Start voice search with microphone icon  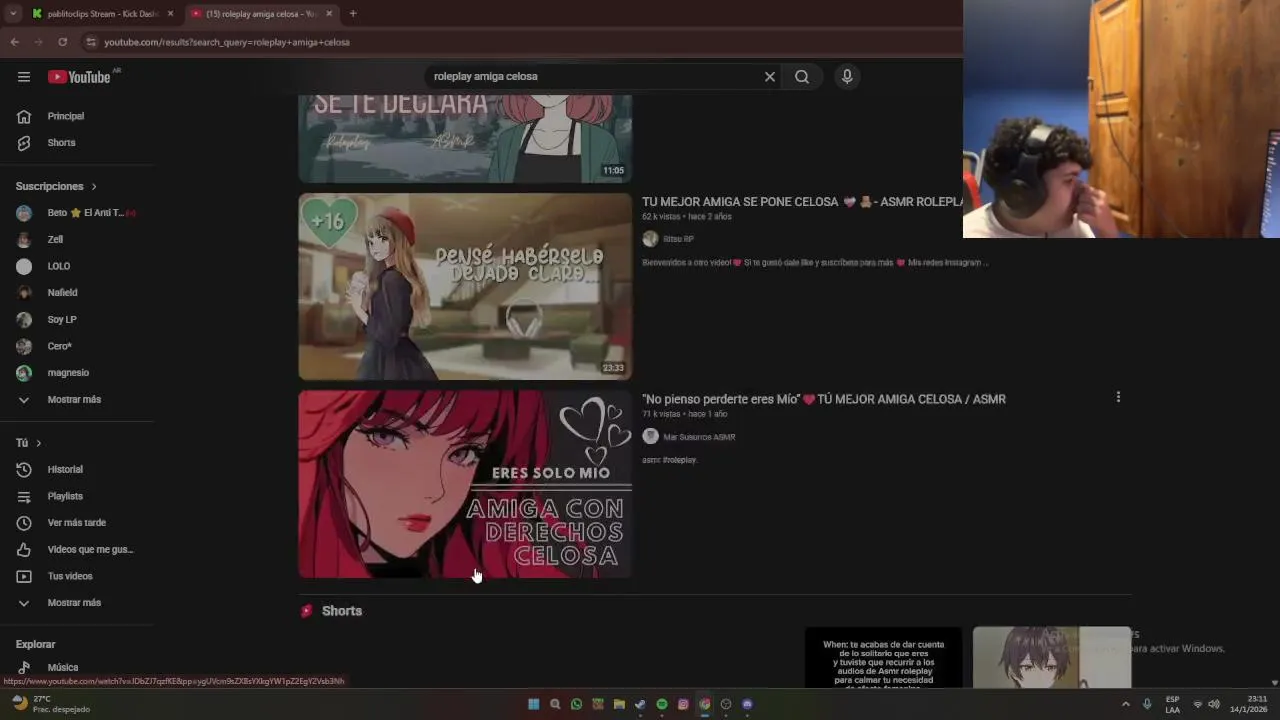[x=847, y=77]
